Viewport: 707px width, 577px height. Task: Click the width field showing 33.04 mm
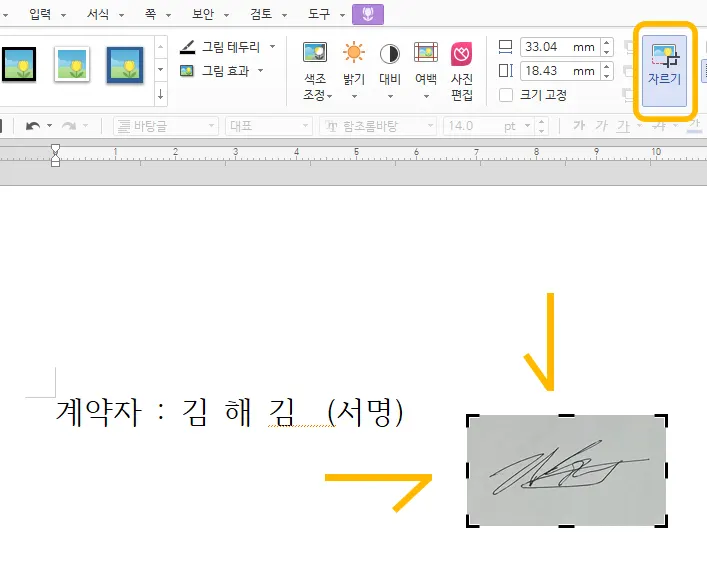click(x=560, y=47)
